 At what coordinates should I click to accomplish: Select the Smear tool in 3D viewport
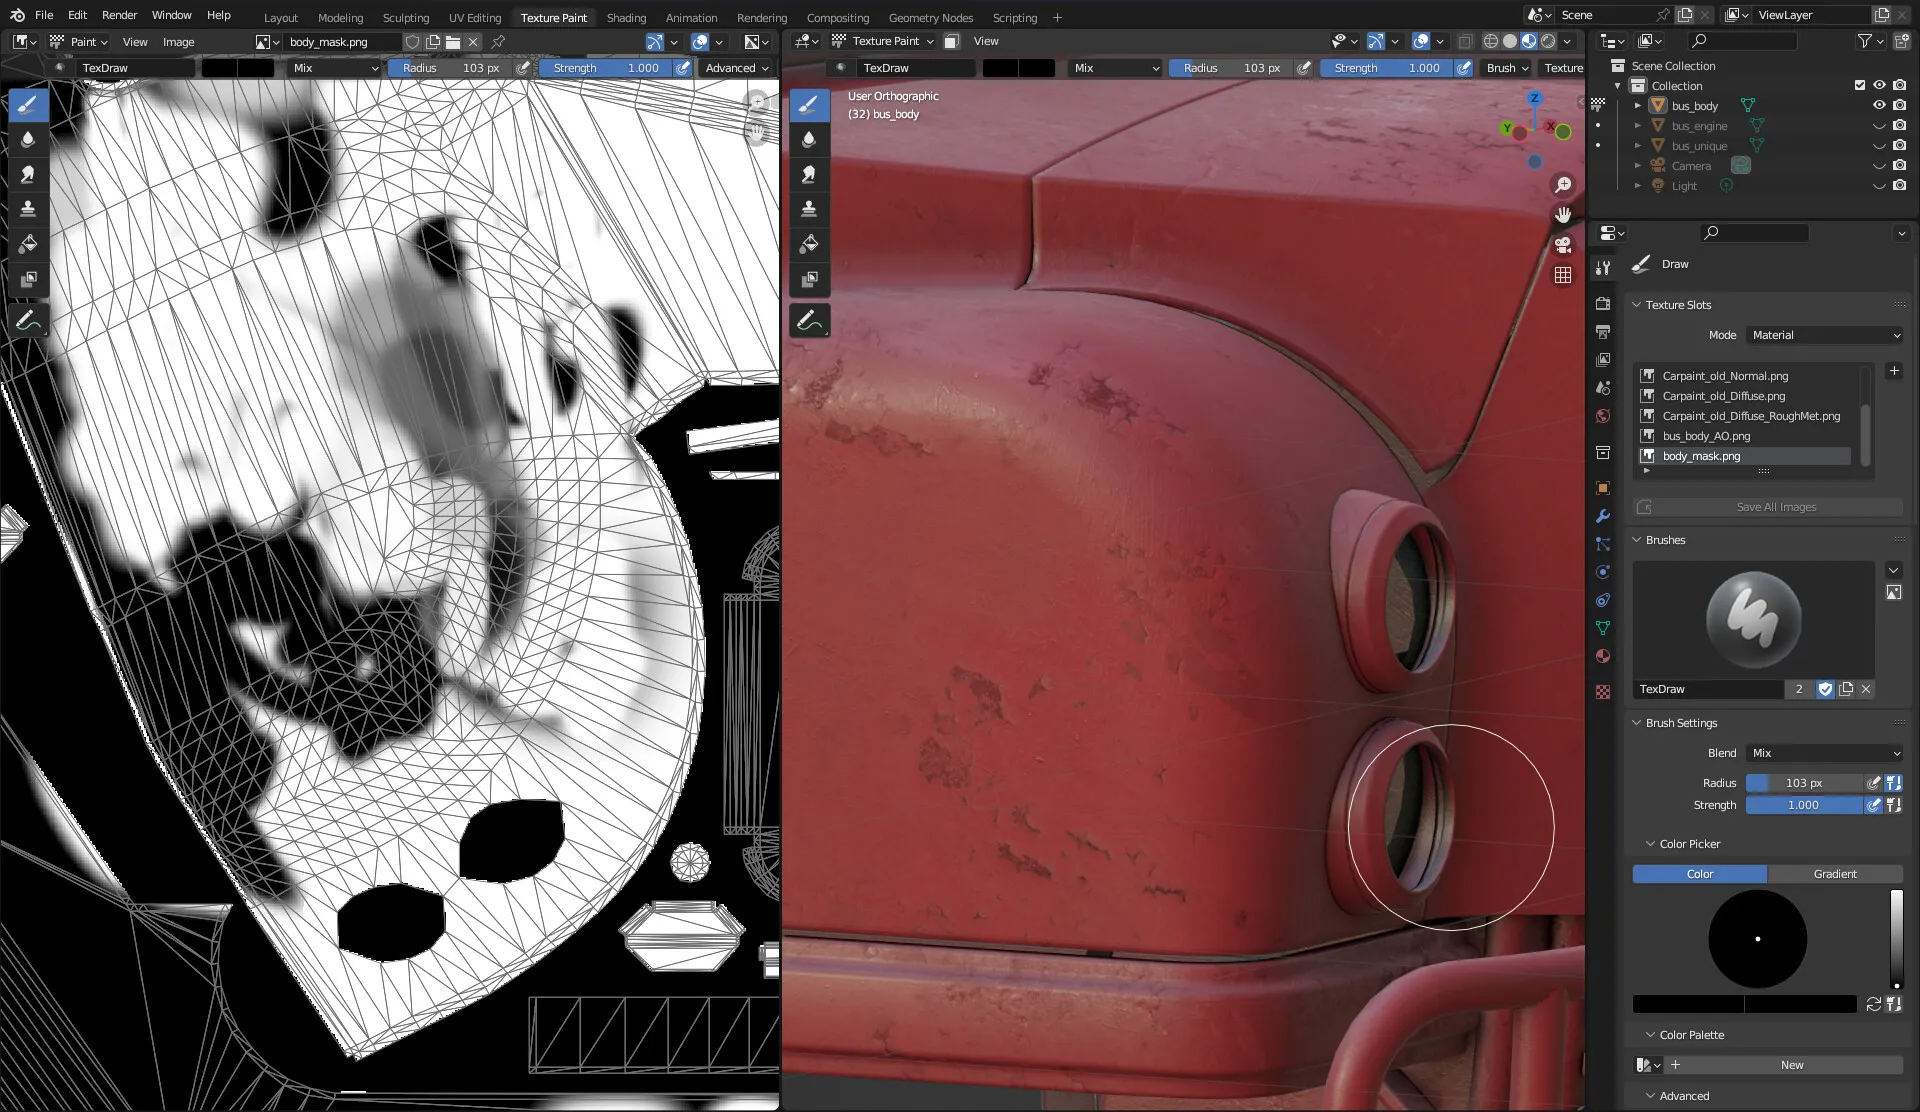(x=809, y=174)
